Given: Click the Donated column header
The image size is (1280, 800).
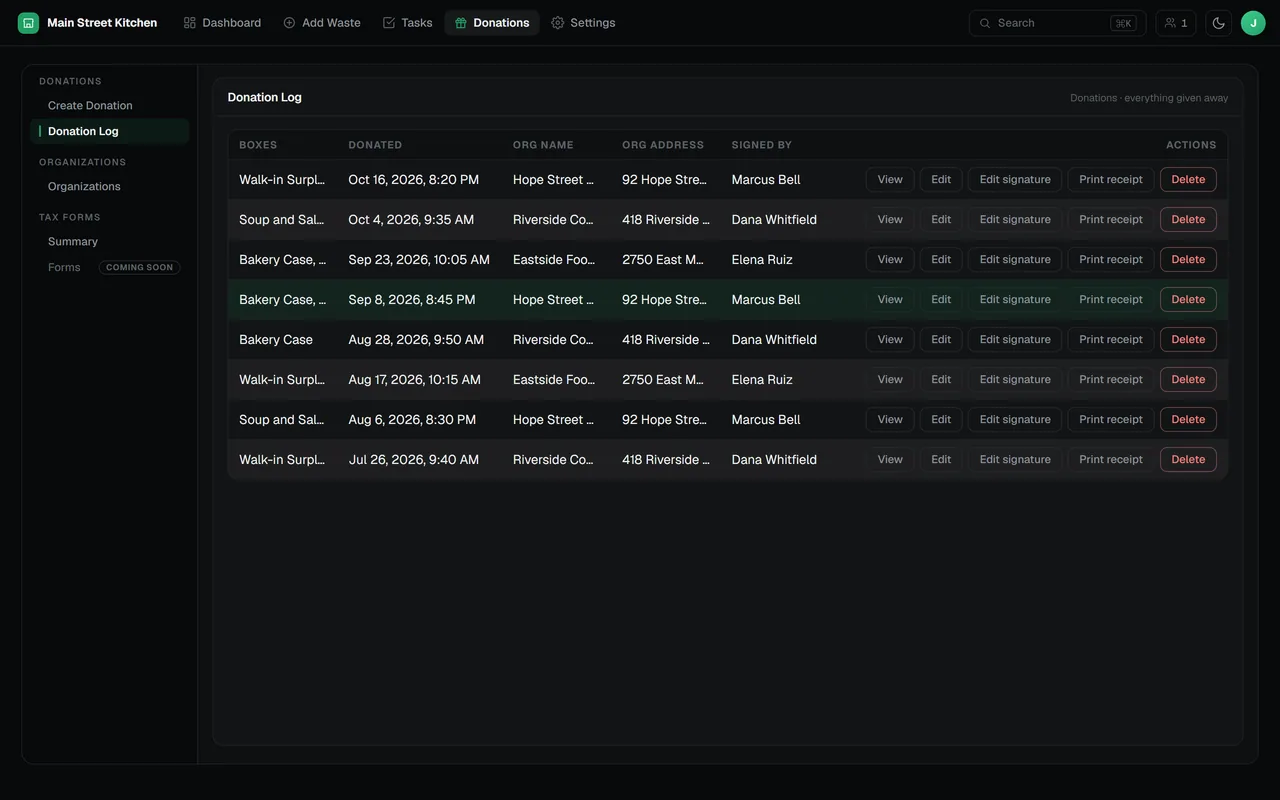Looking at the screenshot, I should 375,145.
